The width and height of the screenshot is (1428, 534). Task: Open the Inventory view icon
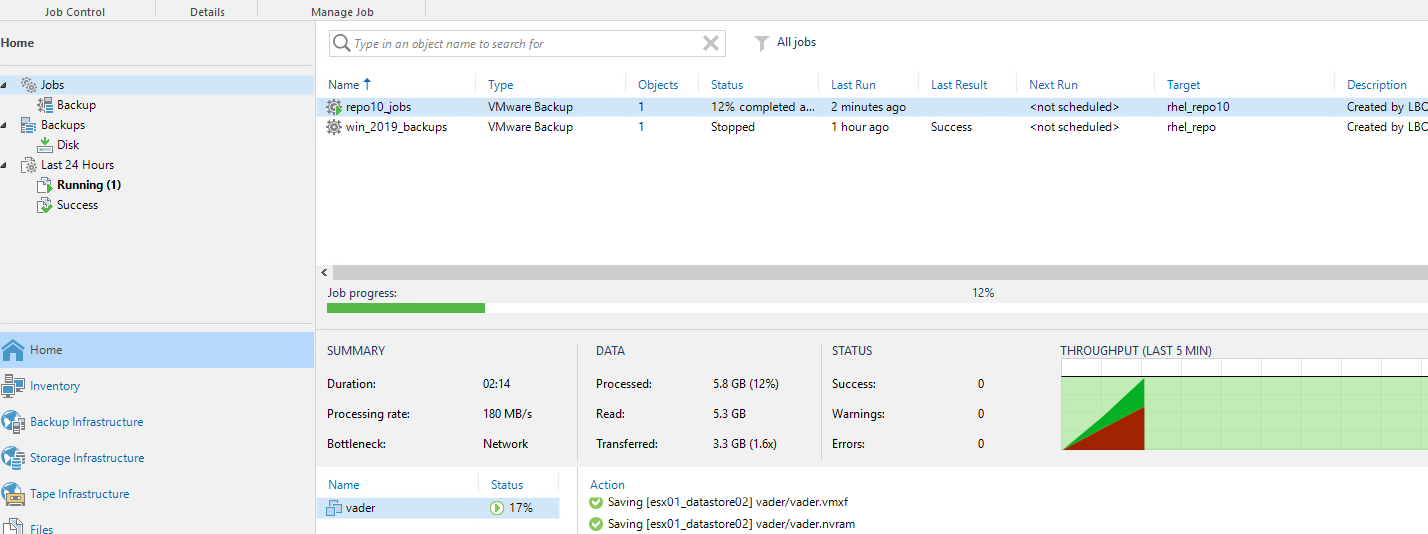(13, 386)
